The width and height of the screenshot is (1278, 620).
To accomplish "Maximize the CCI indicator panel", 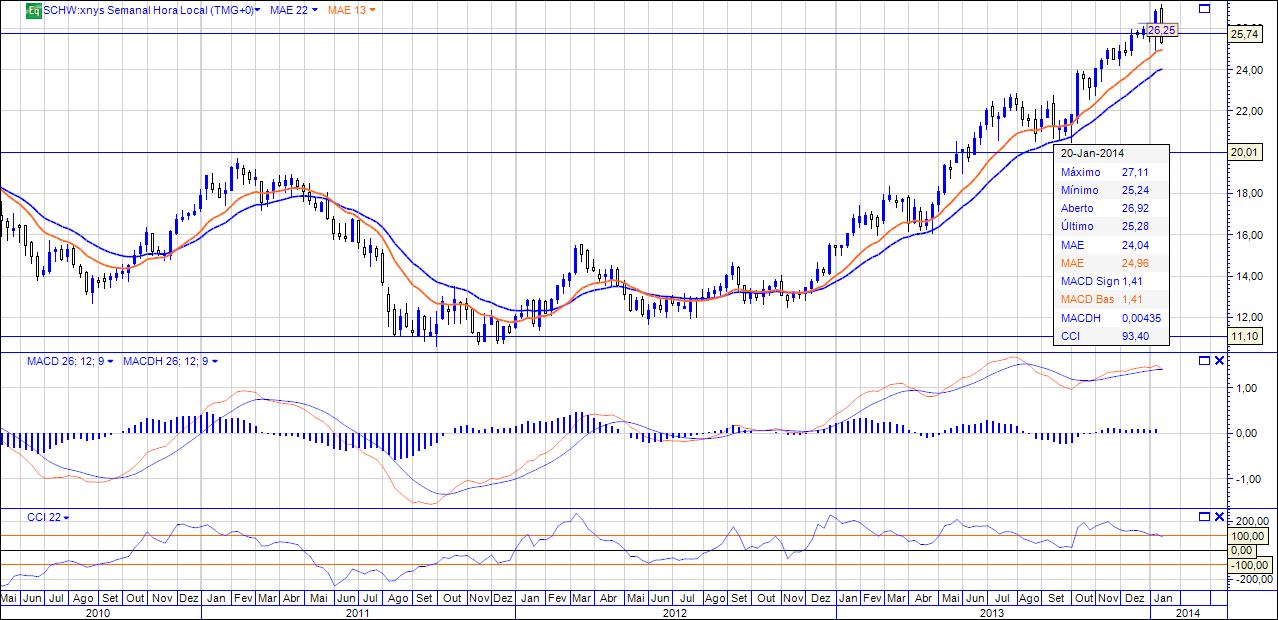I will click(1204, 516).
